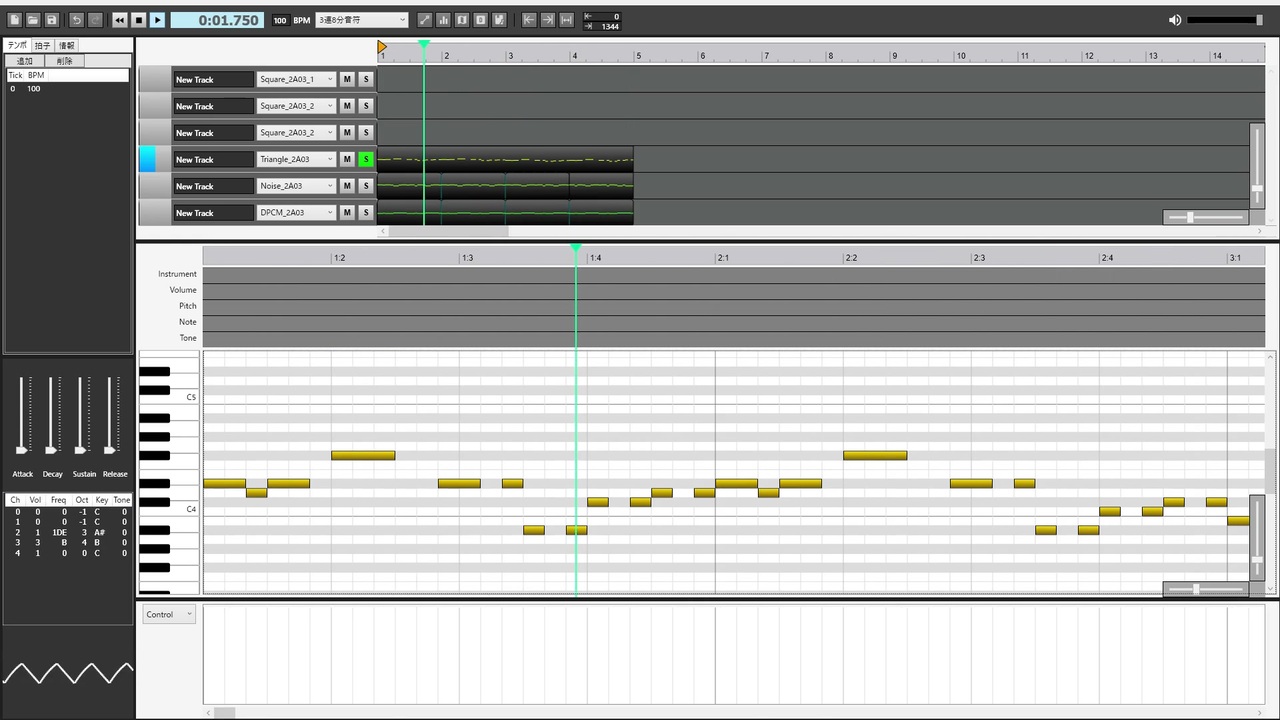Start playback with the play button
This screenshot has width=1280, height=720.
[x=157, y=20]
